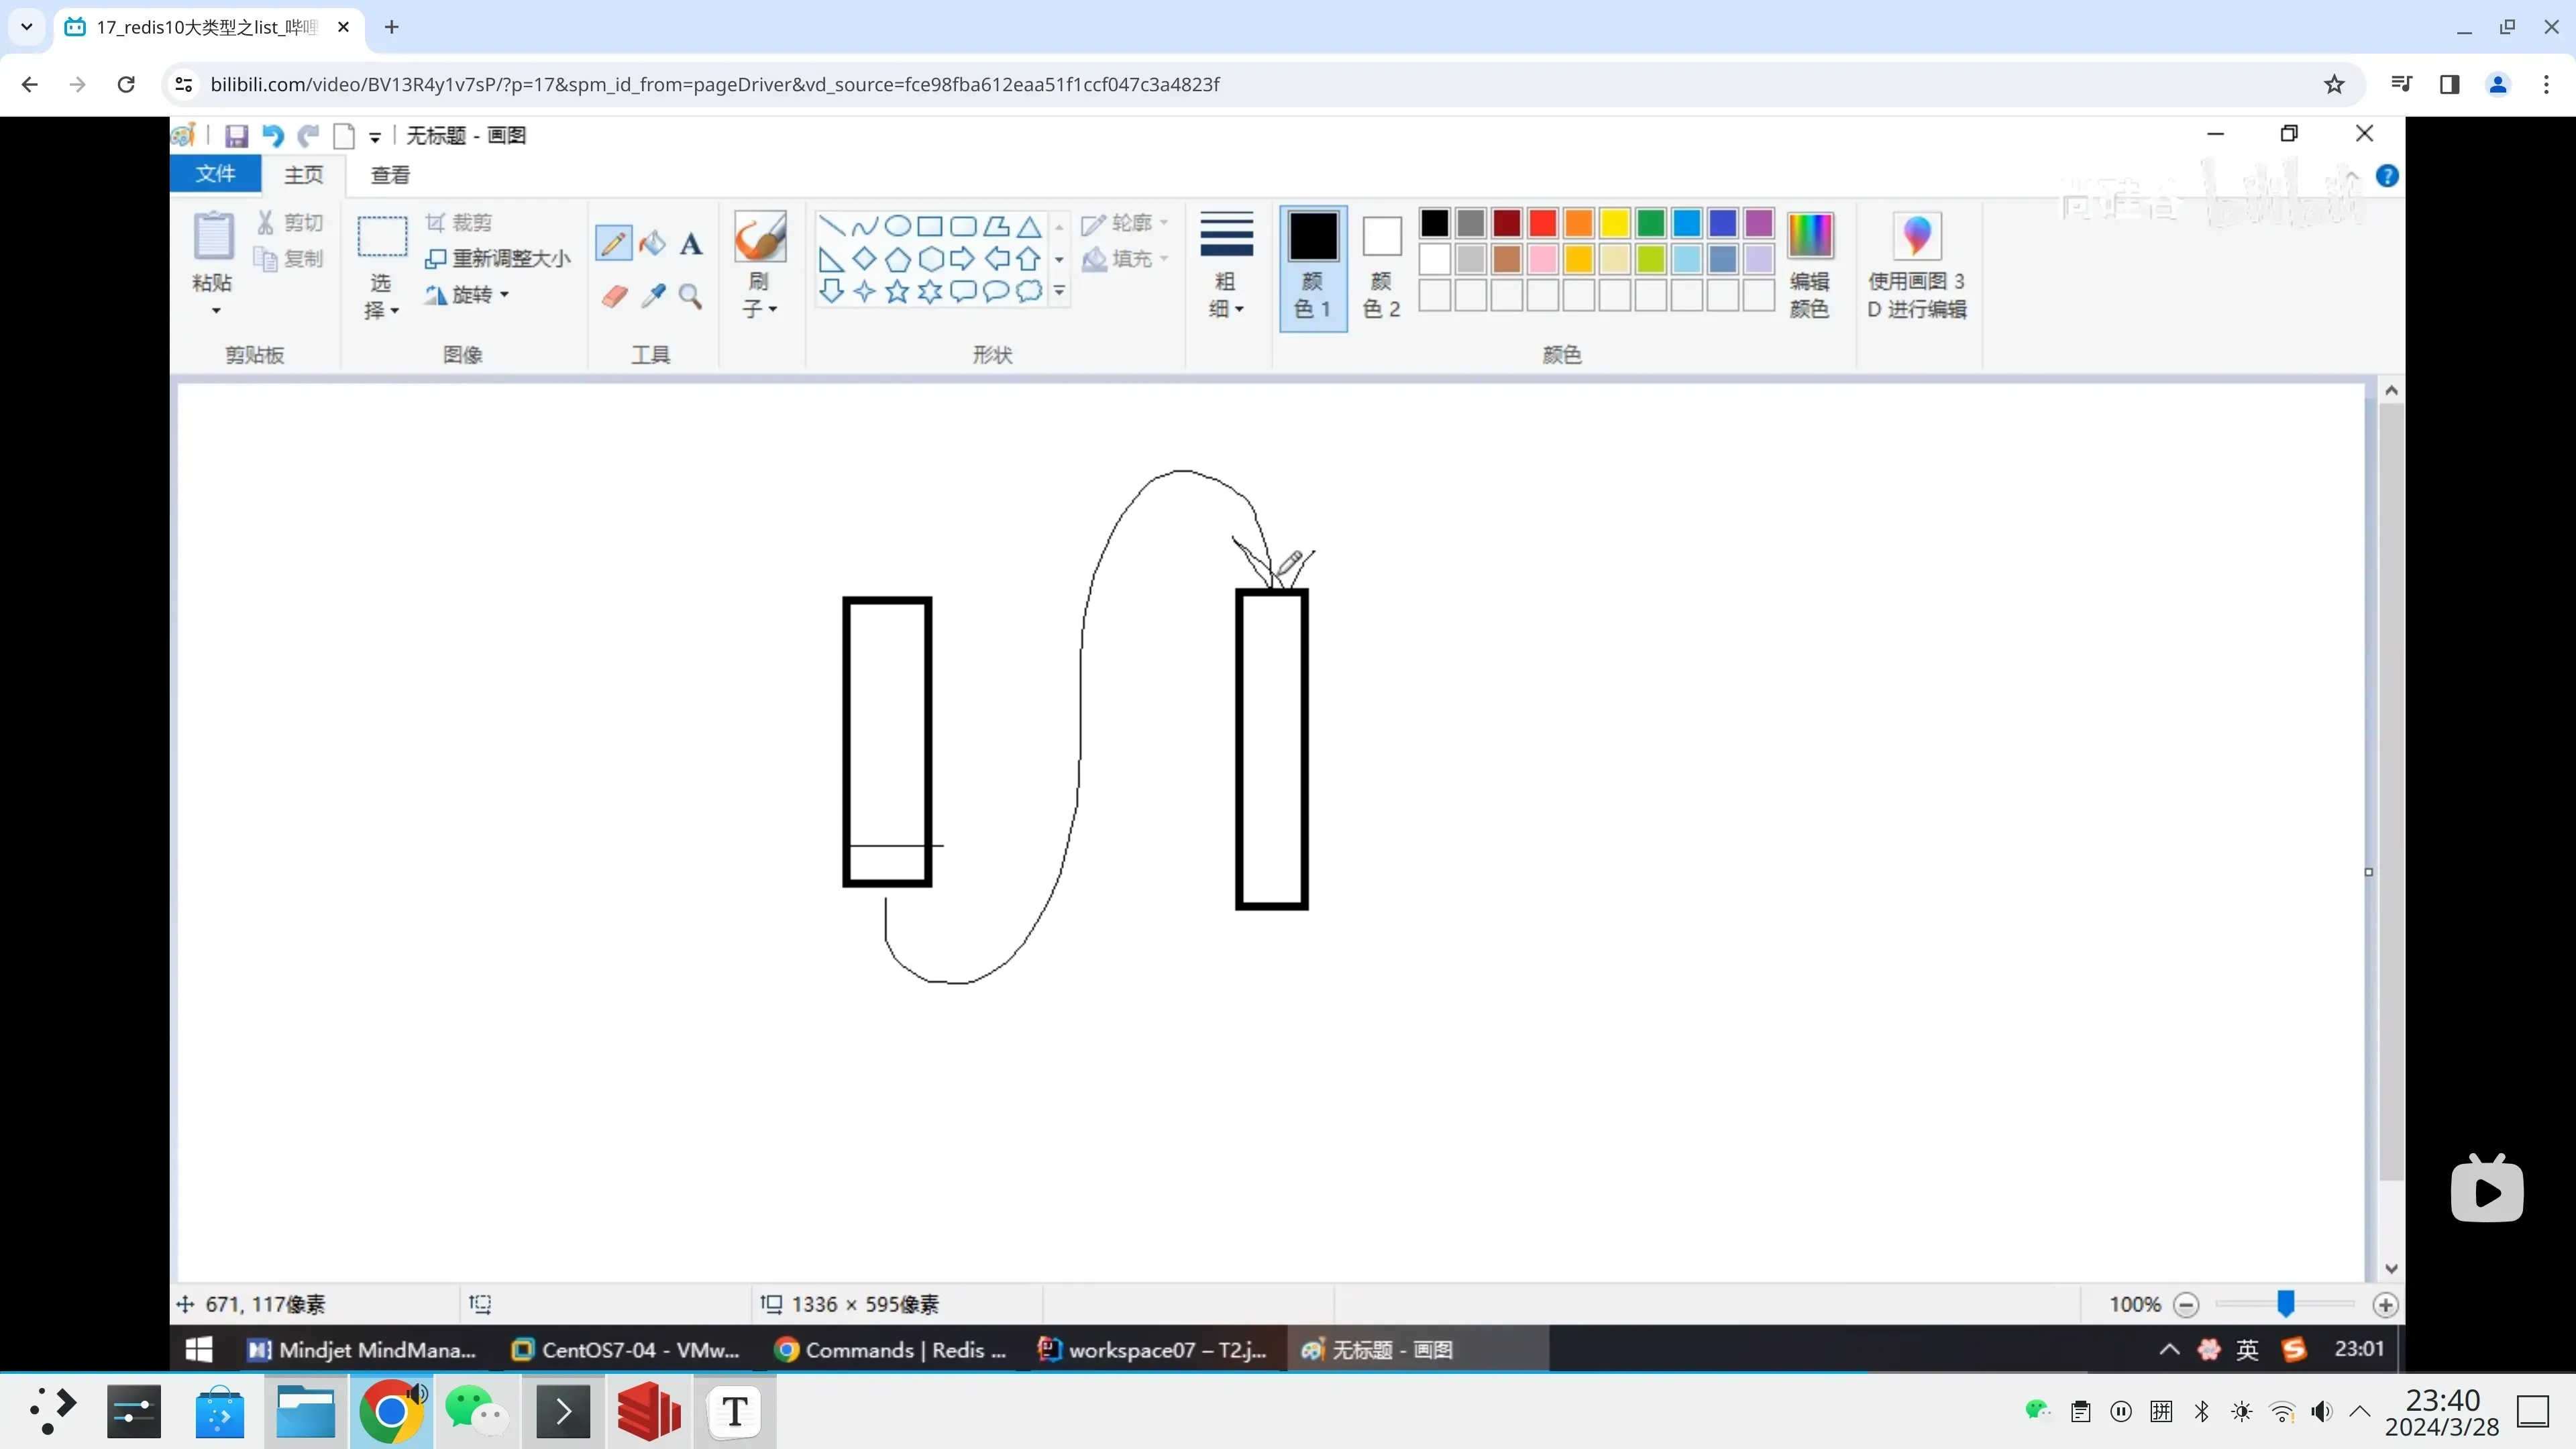Choose the Text tool (letter A)
This screenshot has width=2576, height=1449.
[691, 244]
